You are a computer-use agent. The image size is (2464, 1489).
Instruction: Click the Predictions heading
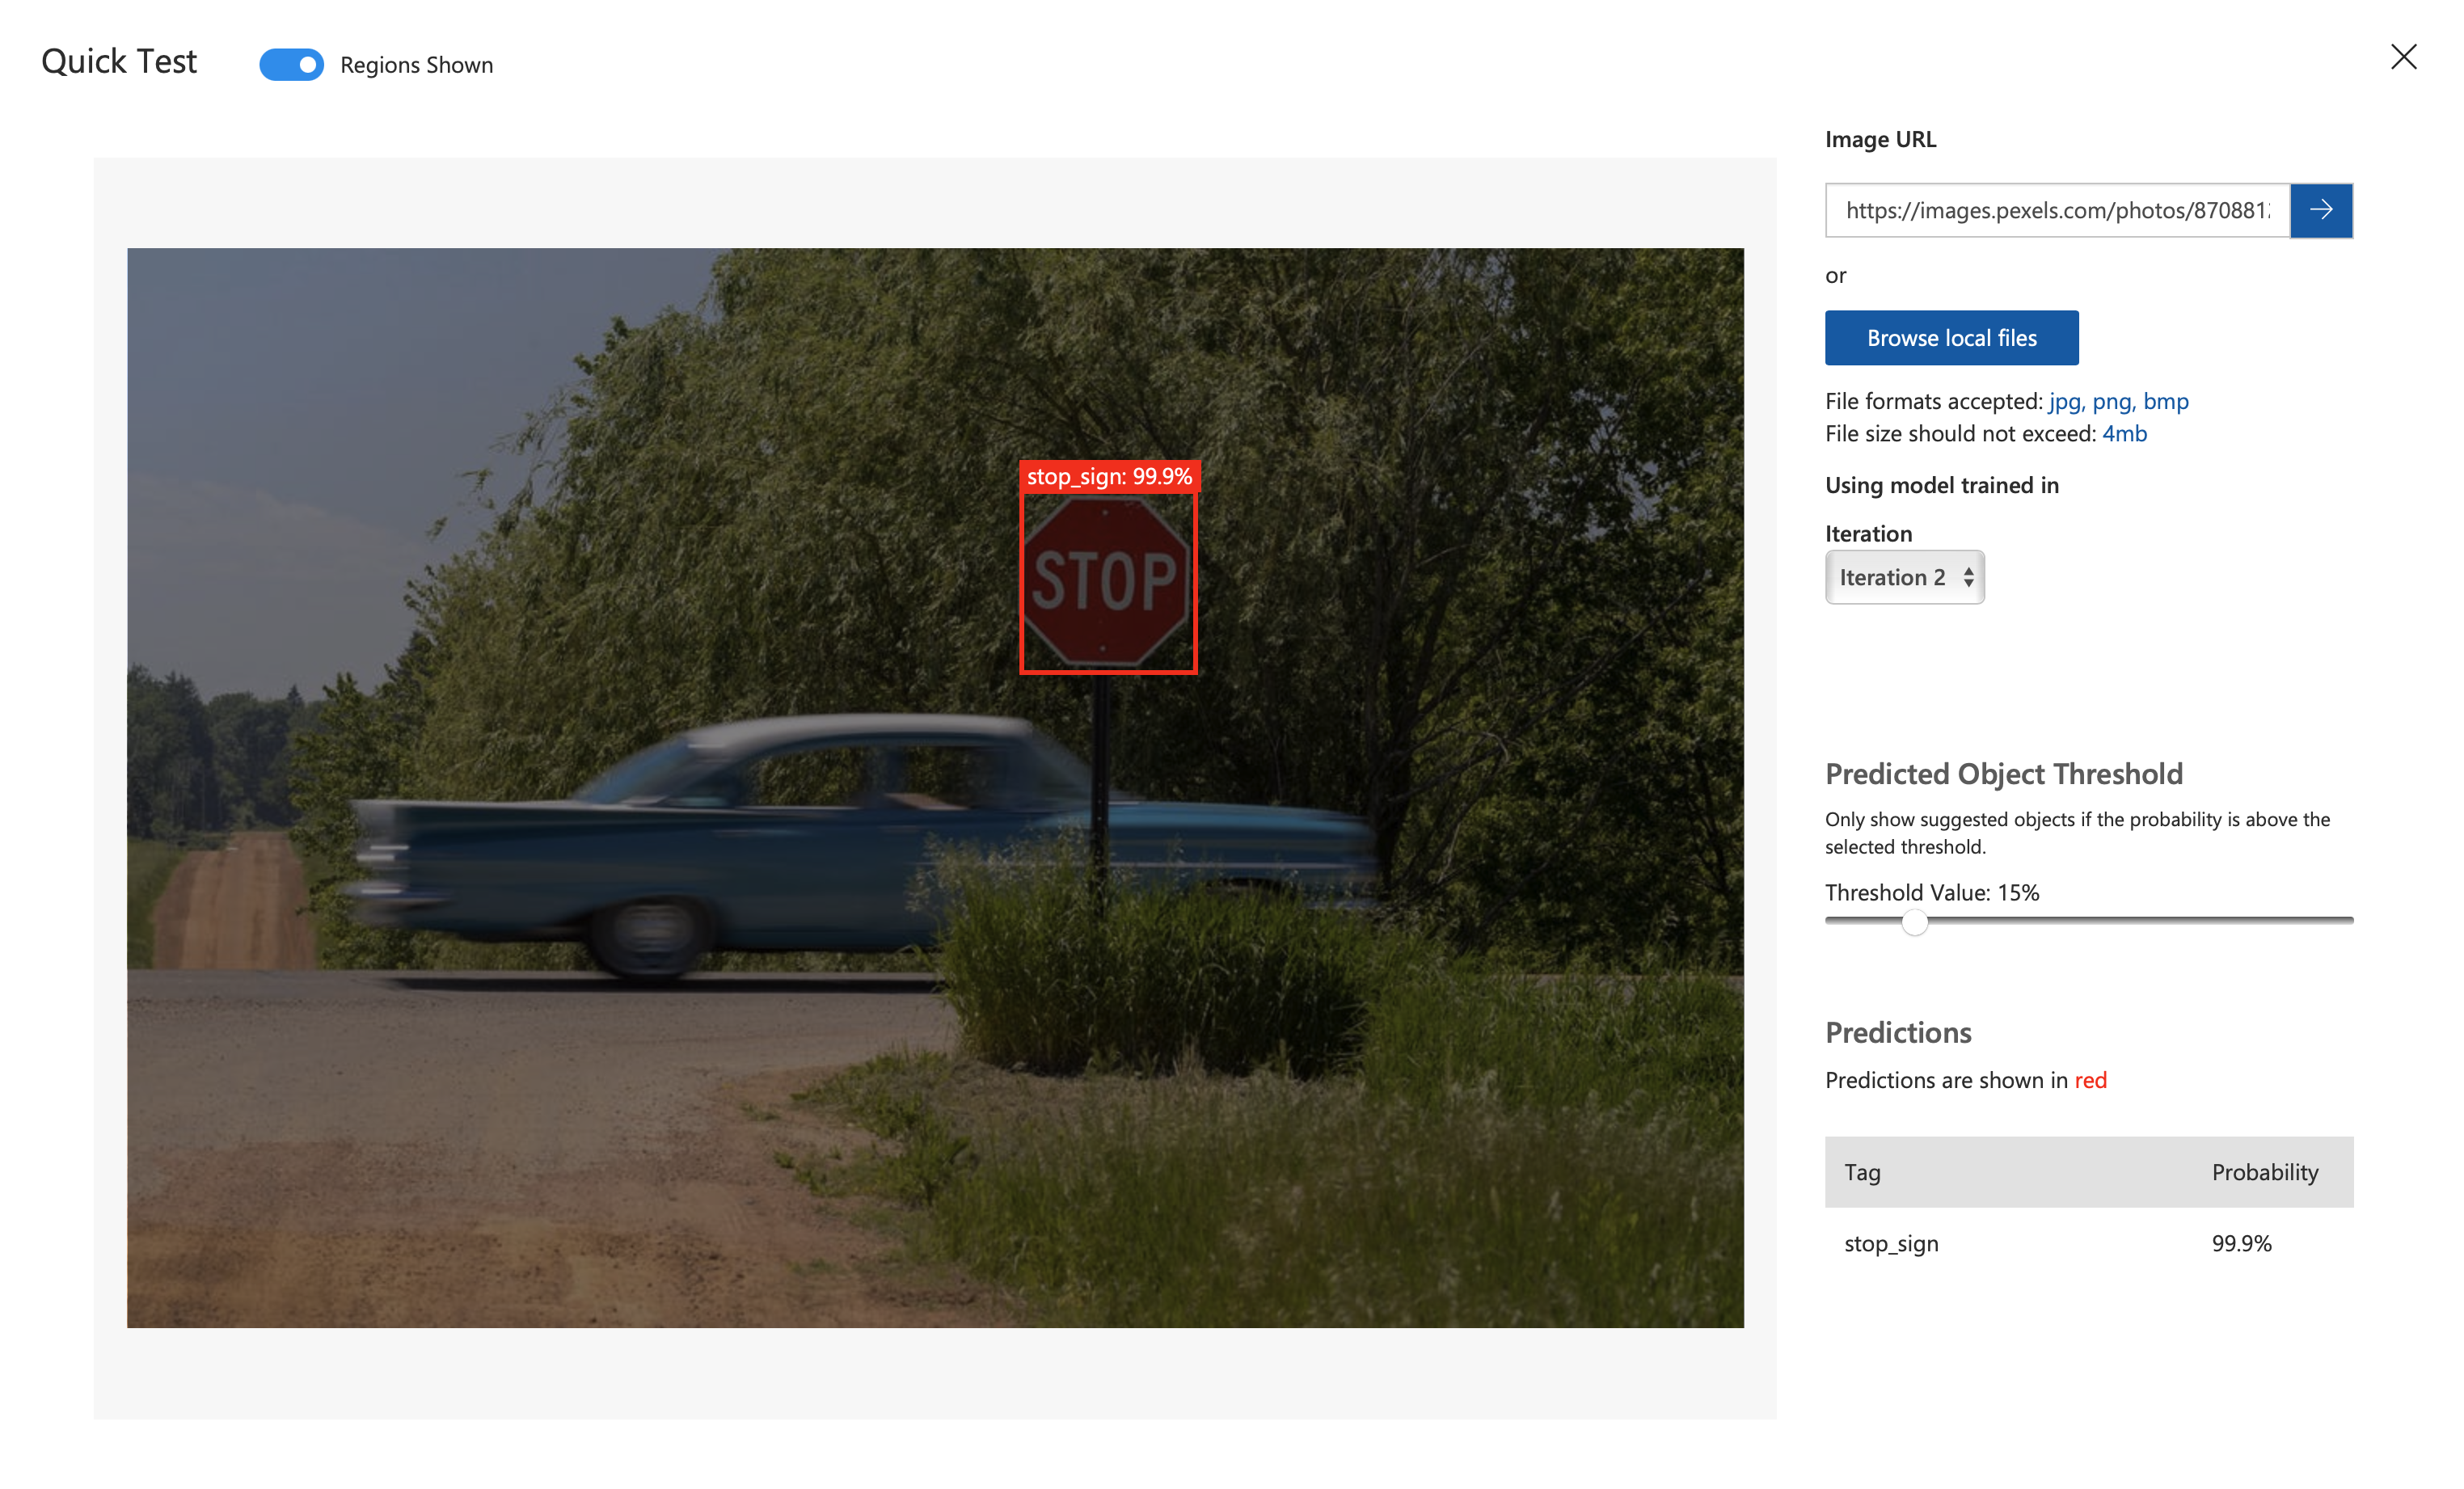tap(1898, 1032)
